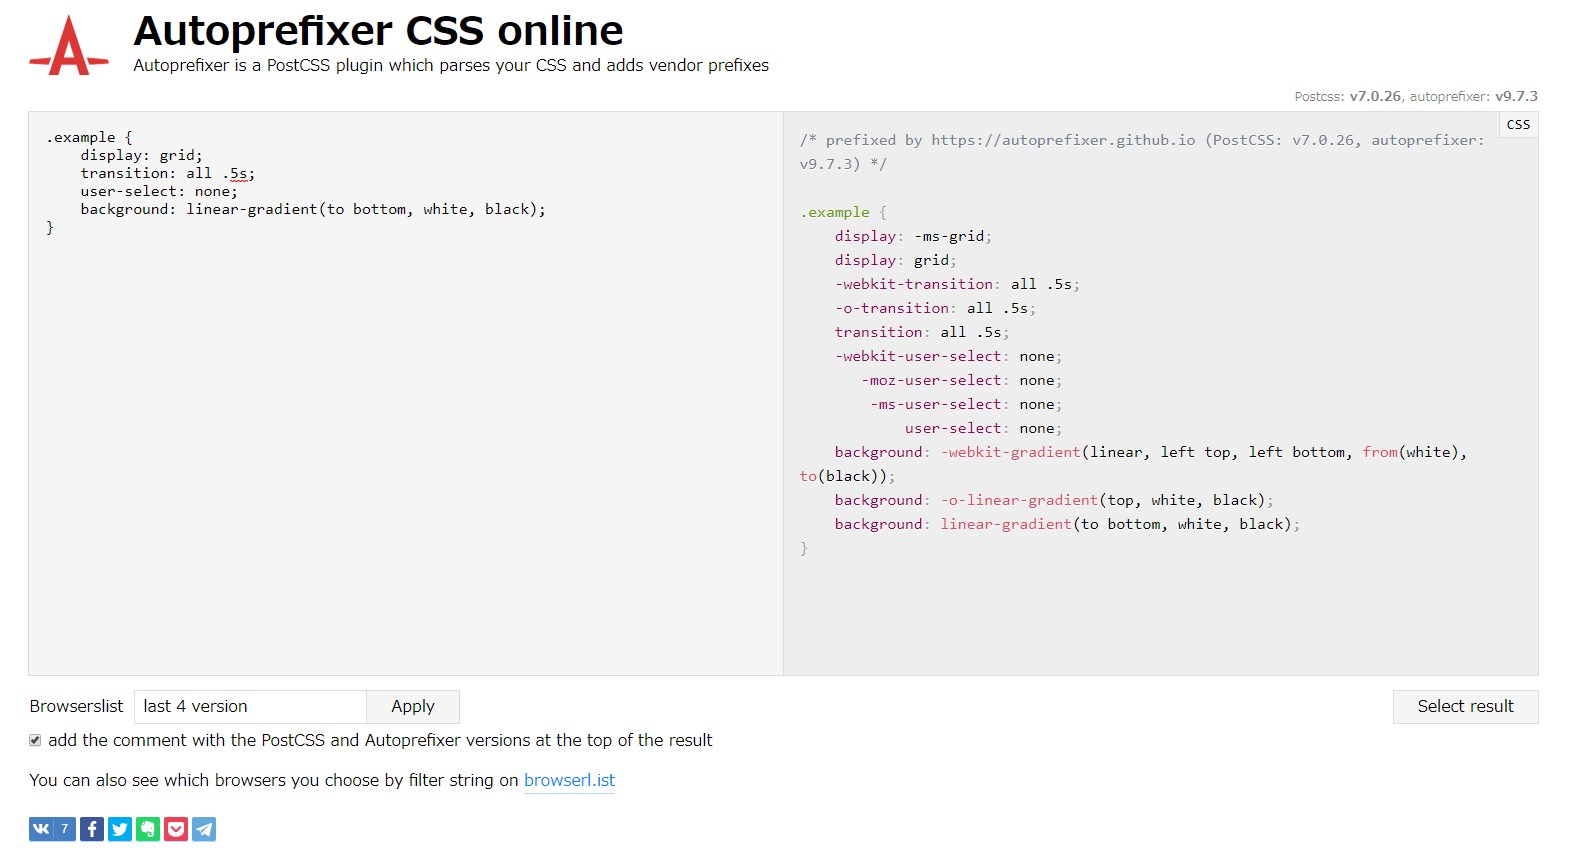1587x851 pixels.
Task: Click the CSS label badge on the output pane
Action: click(1518, 124)
